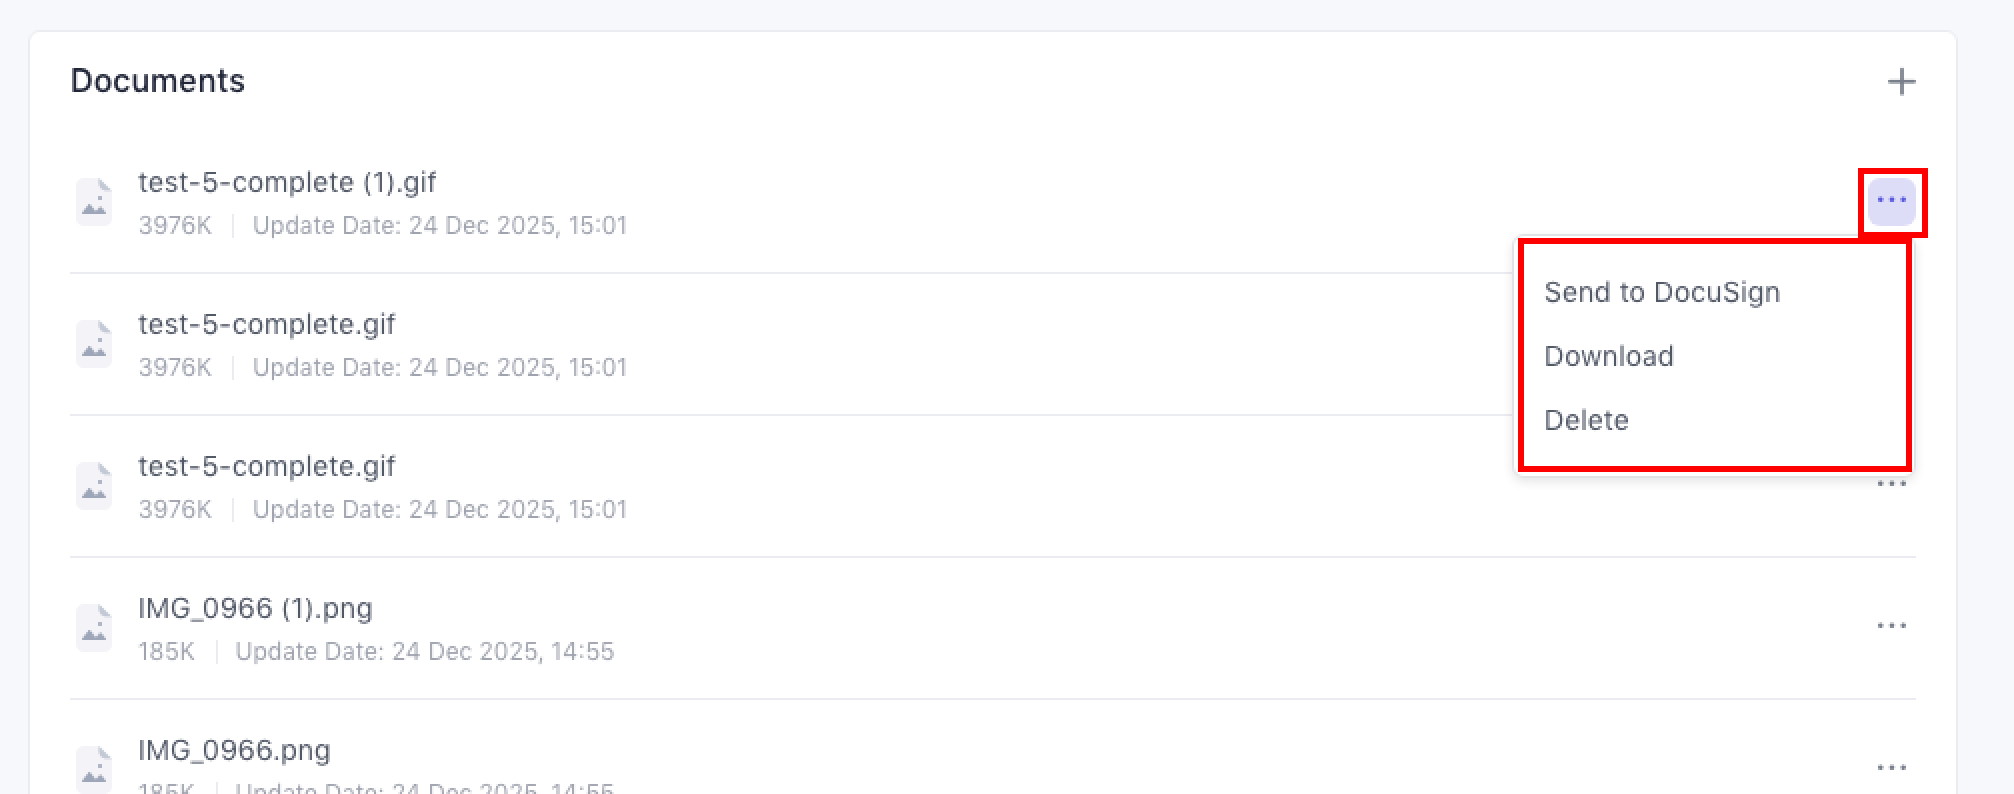Click the Documents section heading
Image resolution: width=2014 pixels, height=794 pixels.
pos(157,81)
